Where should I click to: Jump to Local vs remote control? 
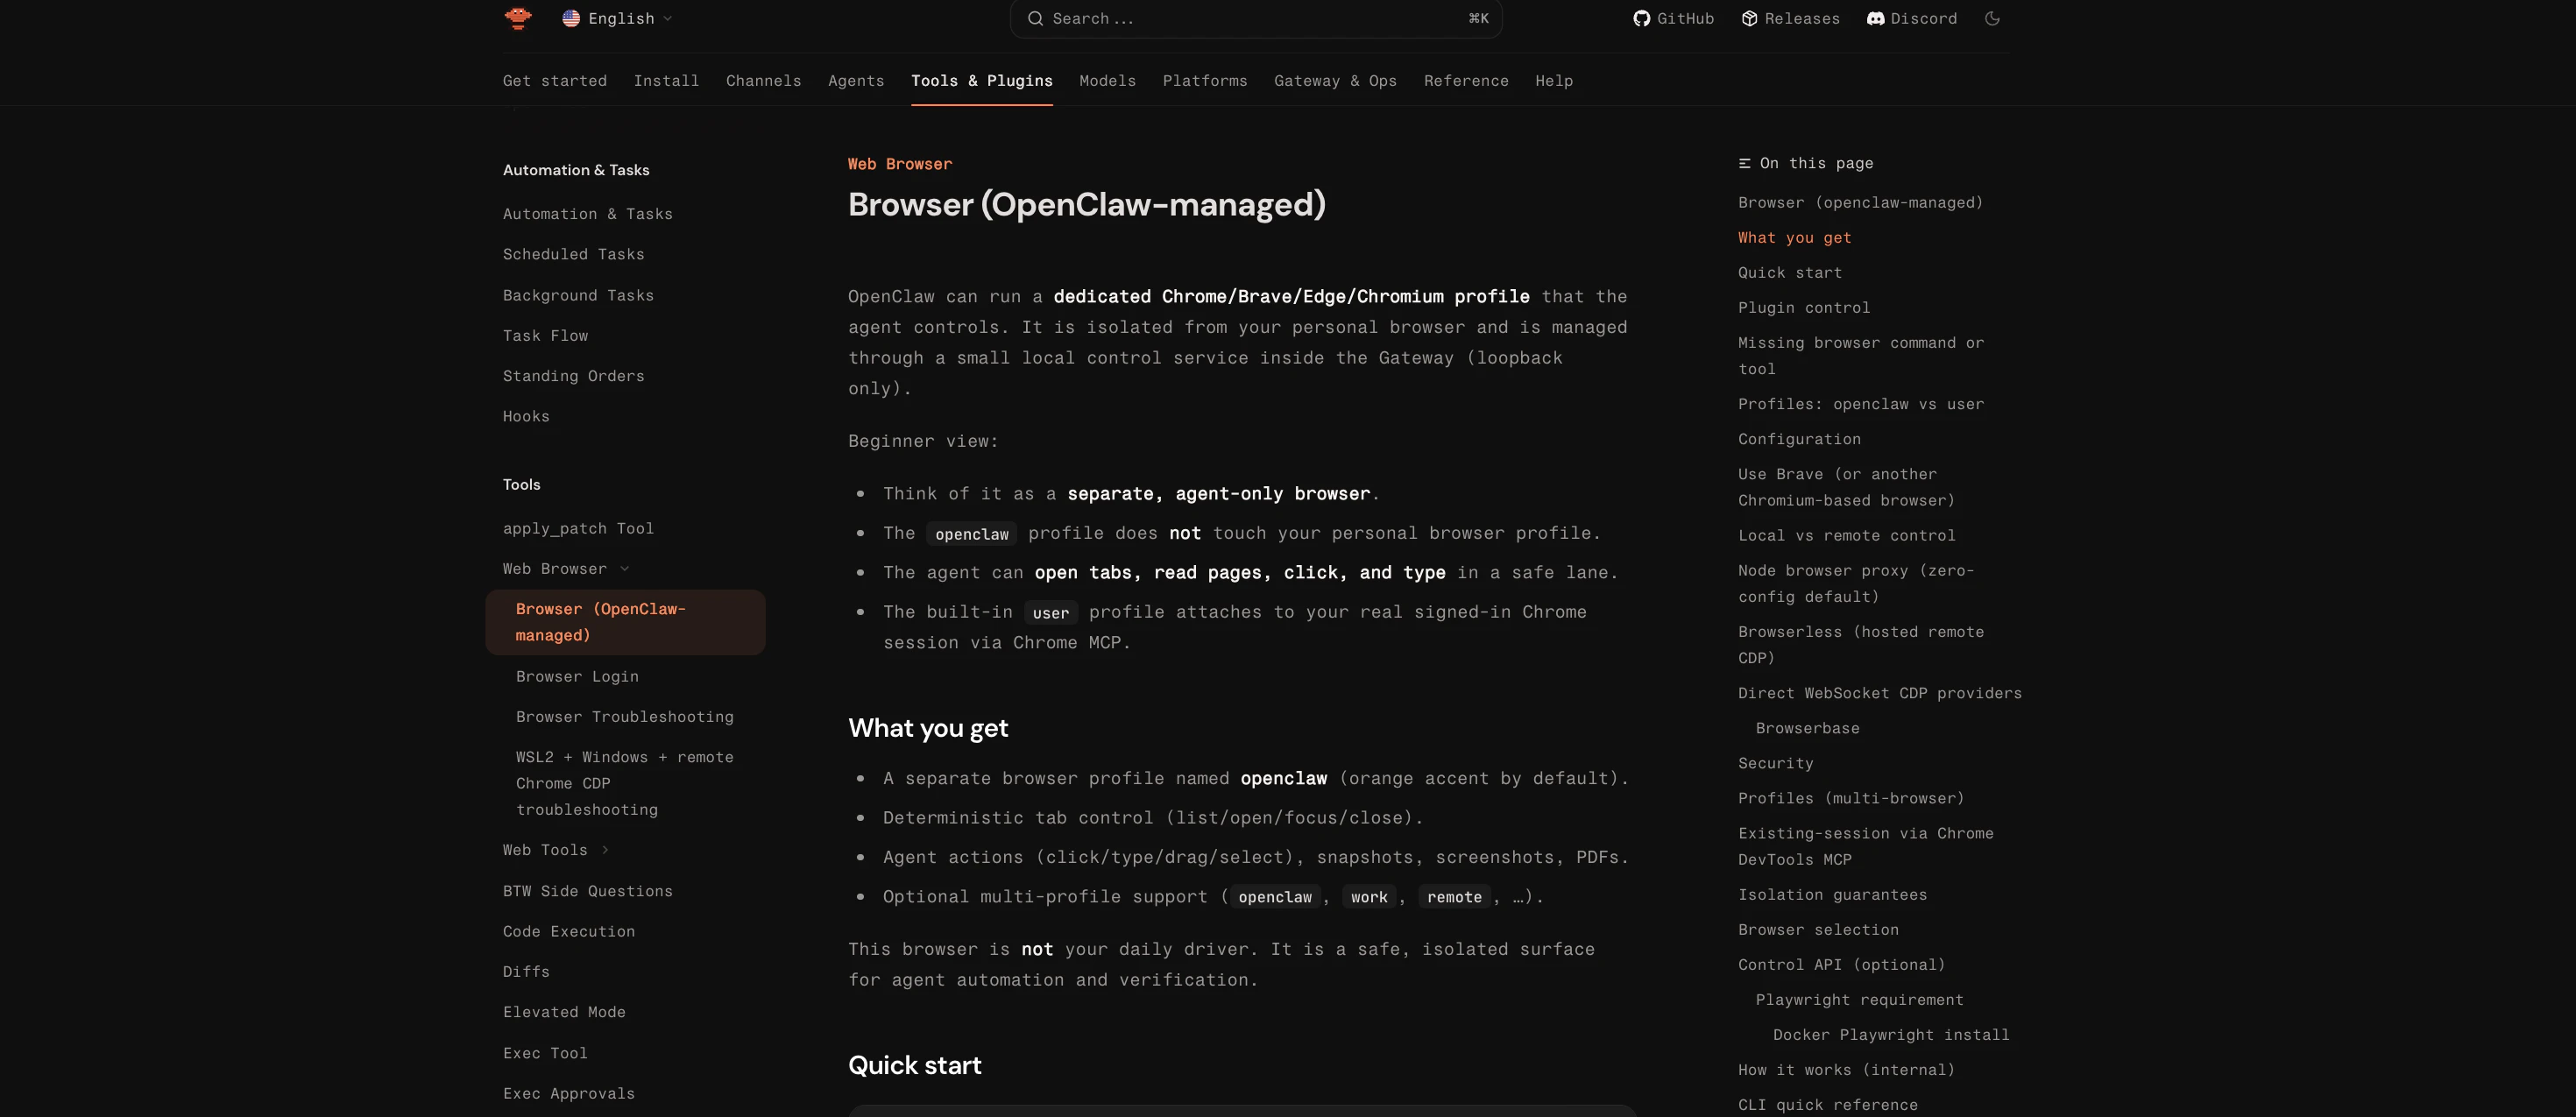(1846, 535)
